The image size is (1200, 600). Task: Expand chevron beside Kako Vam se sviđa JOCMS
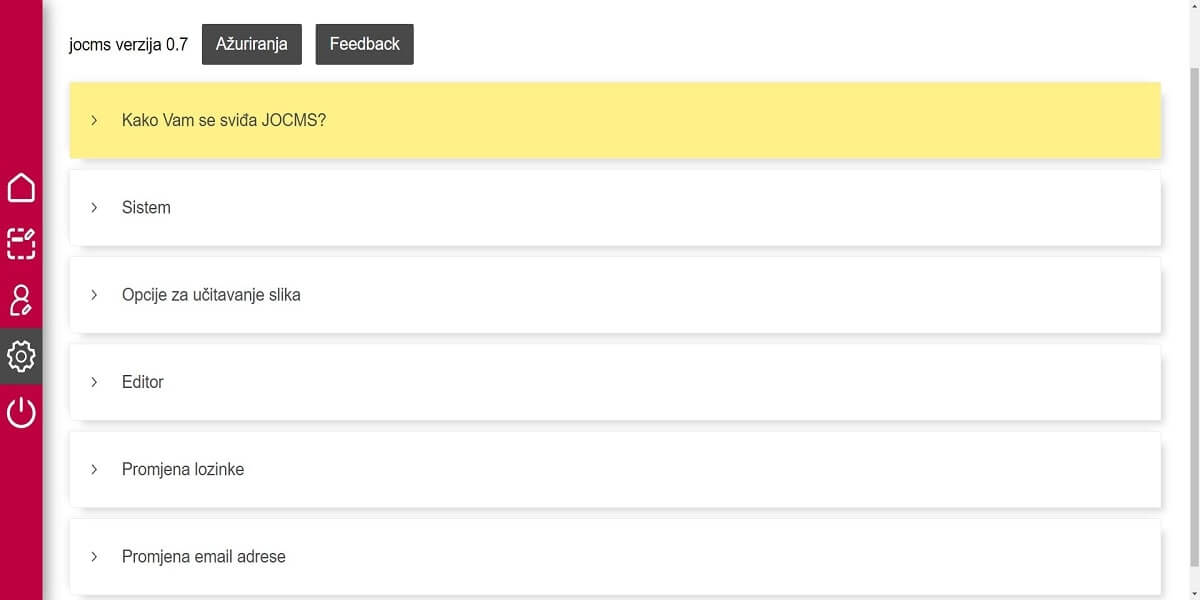pos(94,120)
